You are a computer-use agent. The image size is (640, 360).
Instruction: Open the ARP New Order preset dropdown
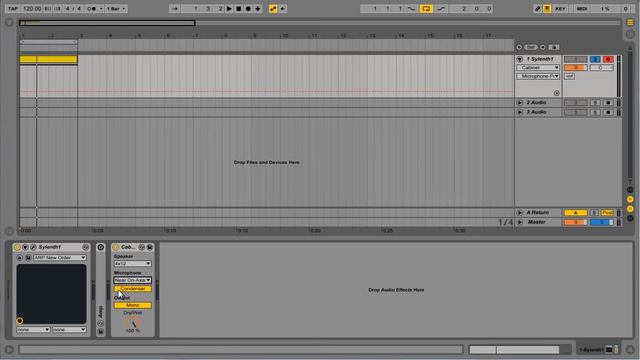[60, 258]
